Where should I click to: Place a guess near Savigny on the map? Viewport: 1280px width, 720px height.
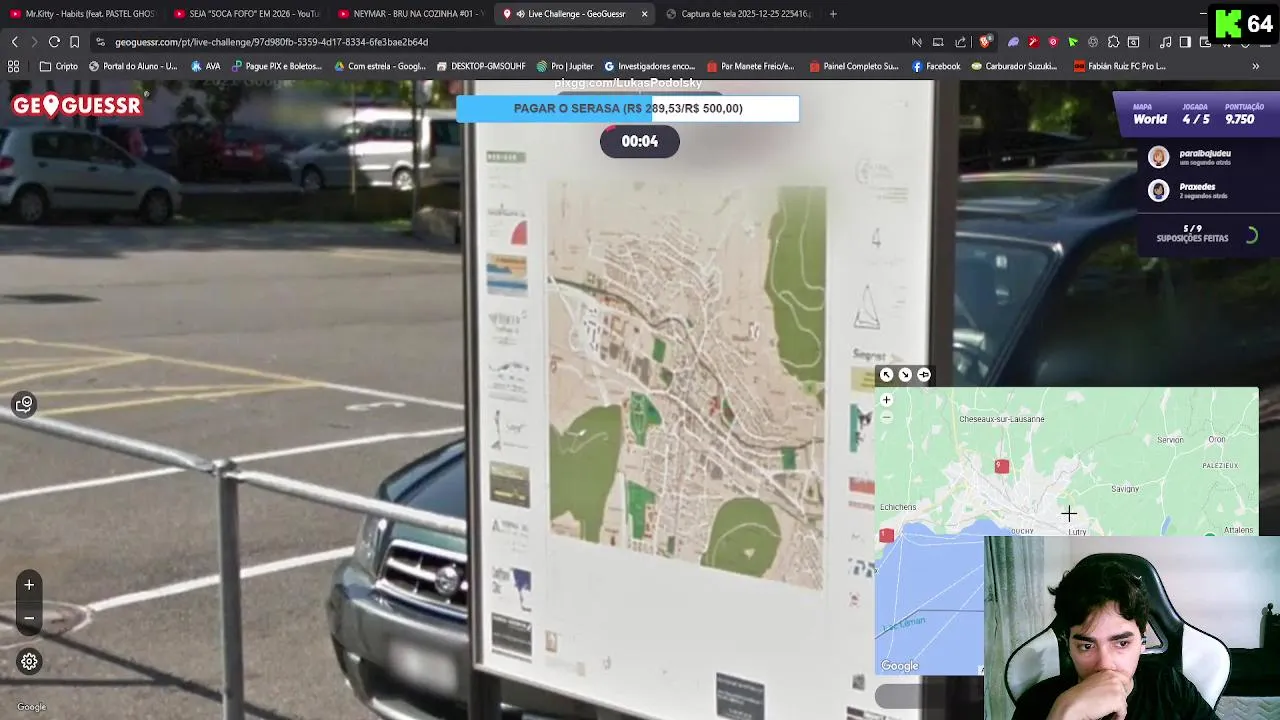pyautogui.click(x=1125, y=489)
